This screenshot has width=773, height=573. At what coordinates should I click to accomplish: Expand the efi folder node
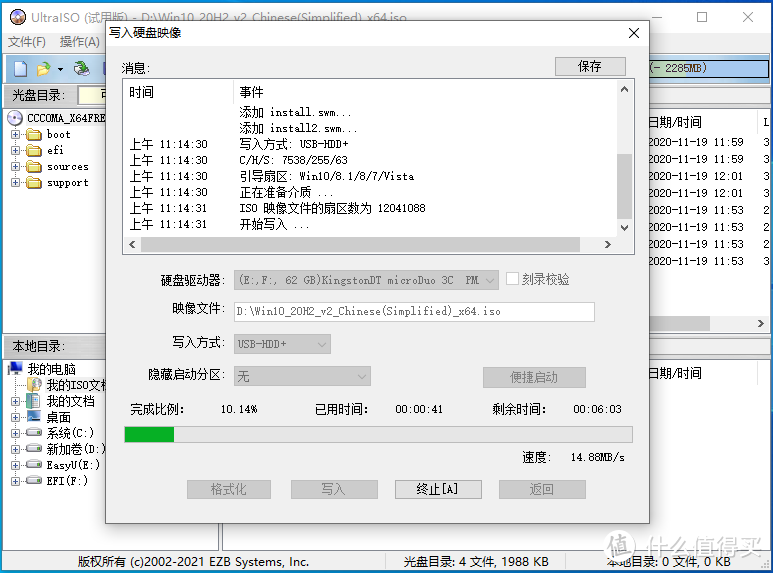pos(15,150)
